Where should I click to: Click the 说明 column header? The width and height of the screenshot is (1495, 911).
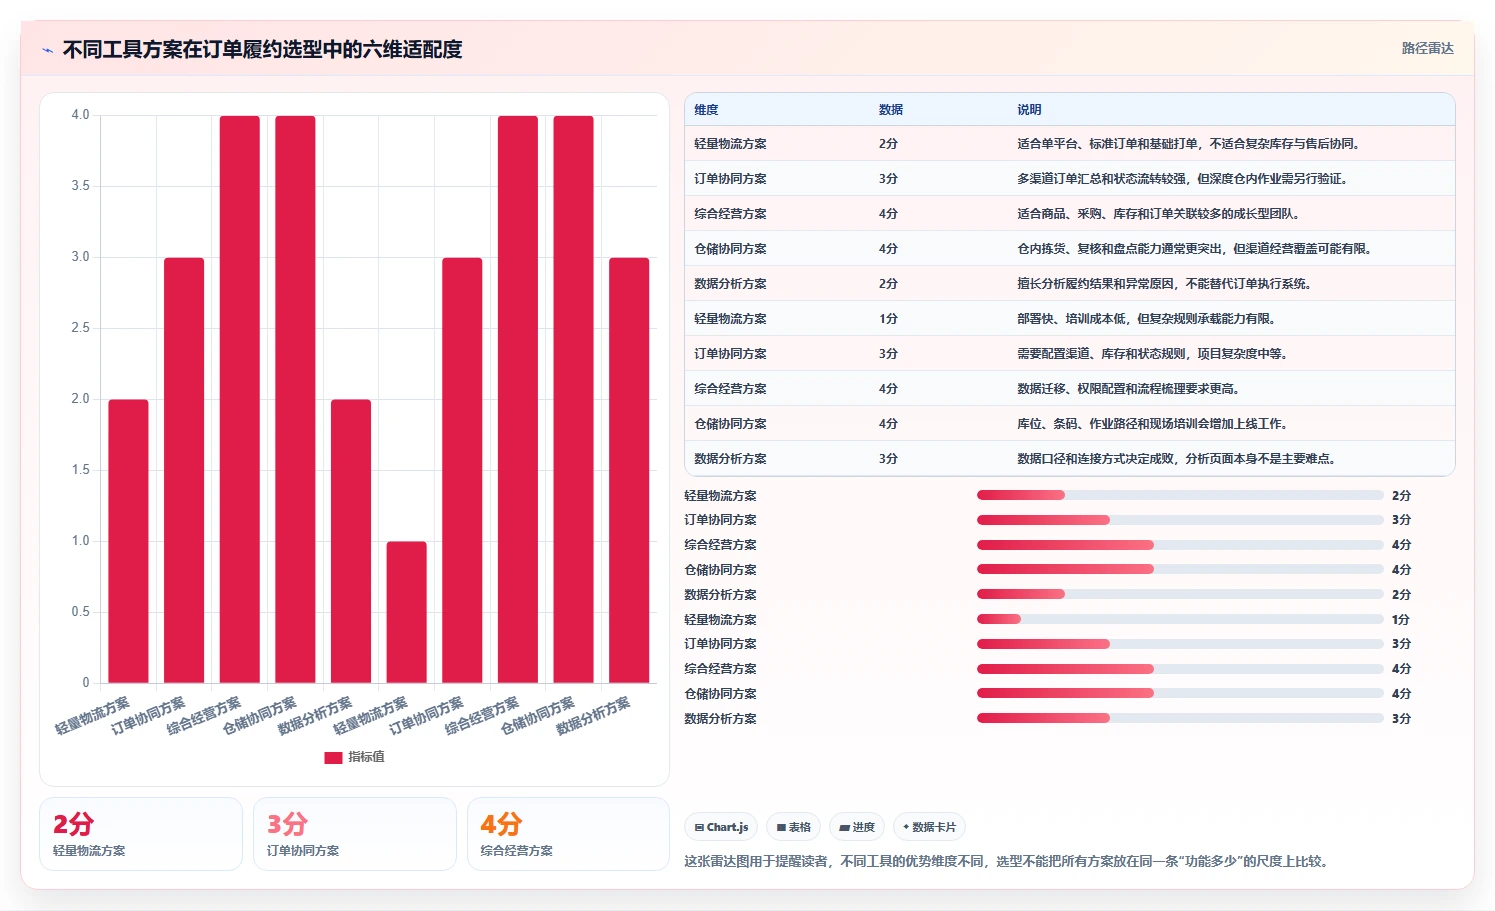click(1029, 110)
